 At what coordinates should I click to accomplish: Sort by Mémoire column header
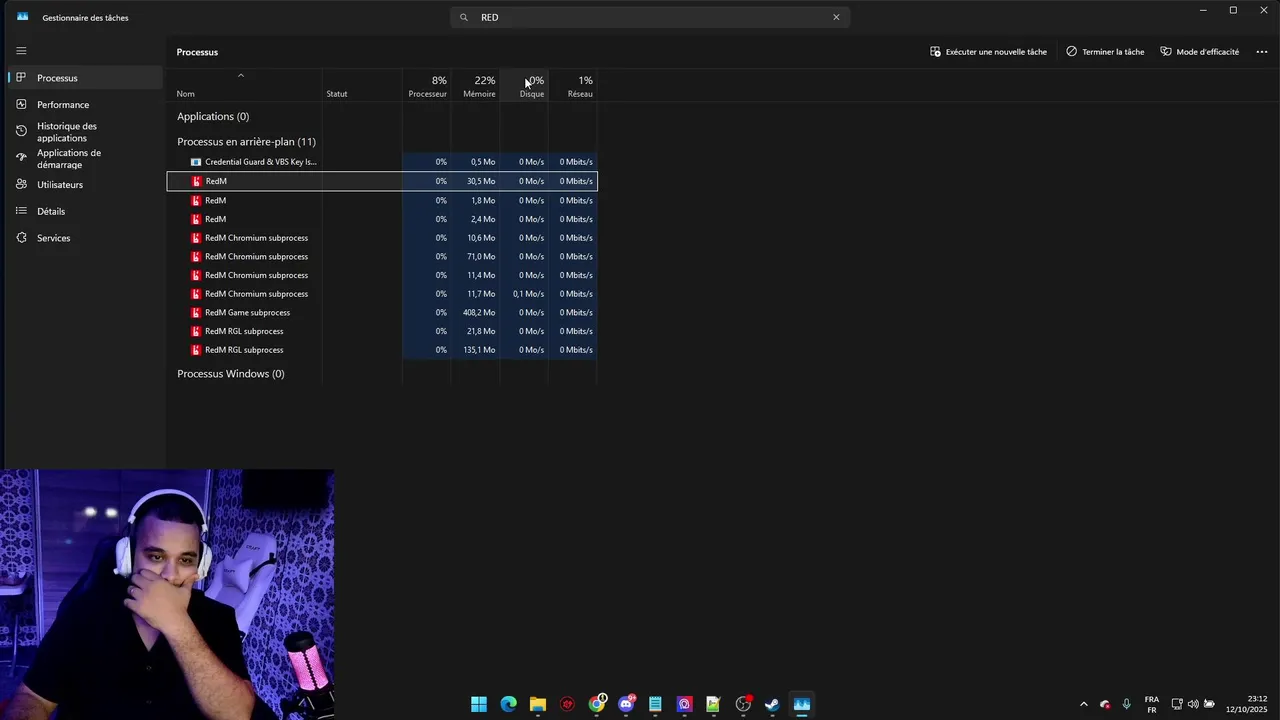pyautogui.click(x=476, y=87)
